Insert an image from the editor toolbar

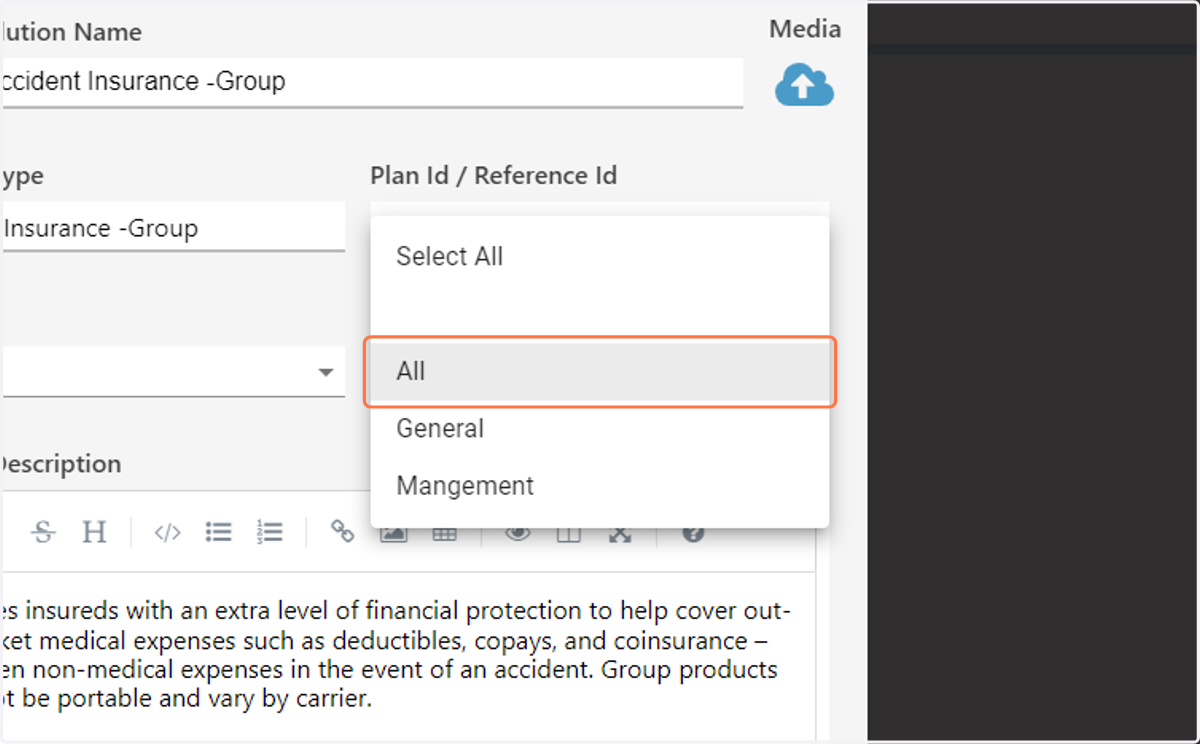tap(394, 535)
